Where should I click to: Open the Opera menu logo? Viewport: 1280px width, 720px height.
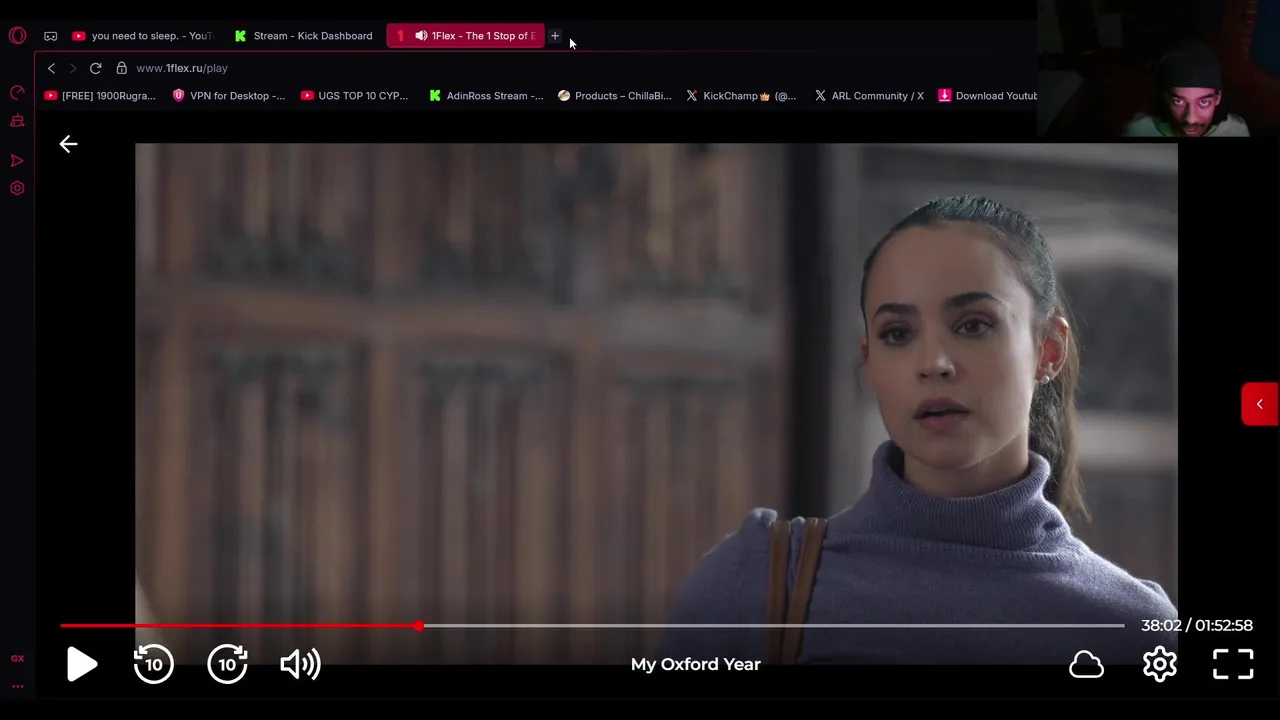(x=17, y=36)
